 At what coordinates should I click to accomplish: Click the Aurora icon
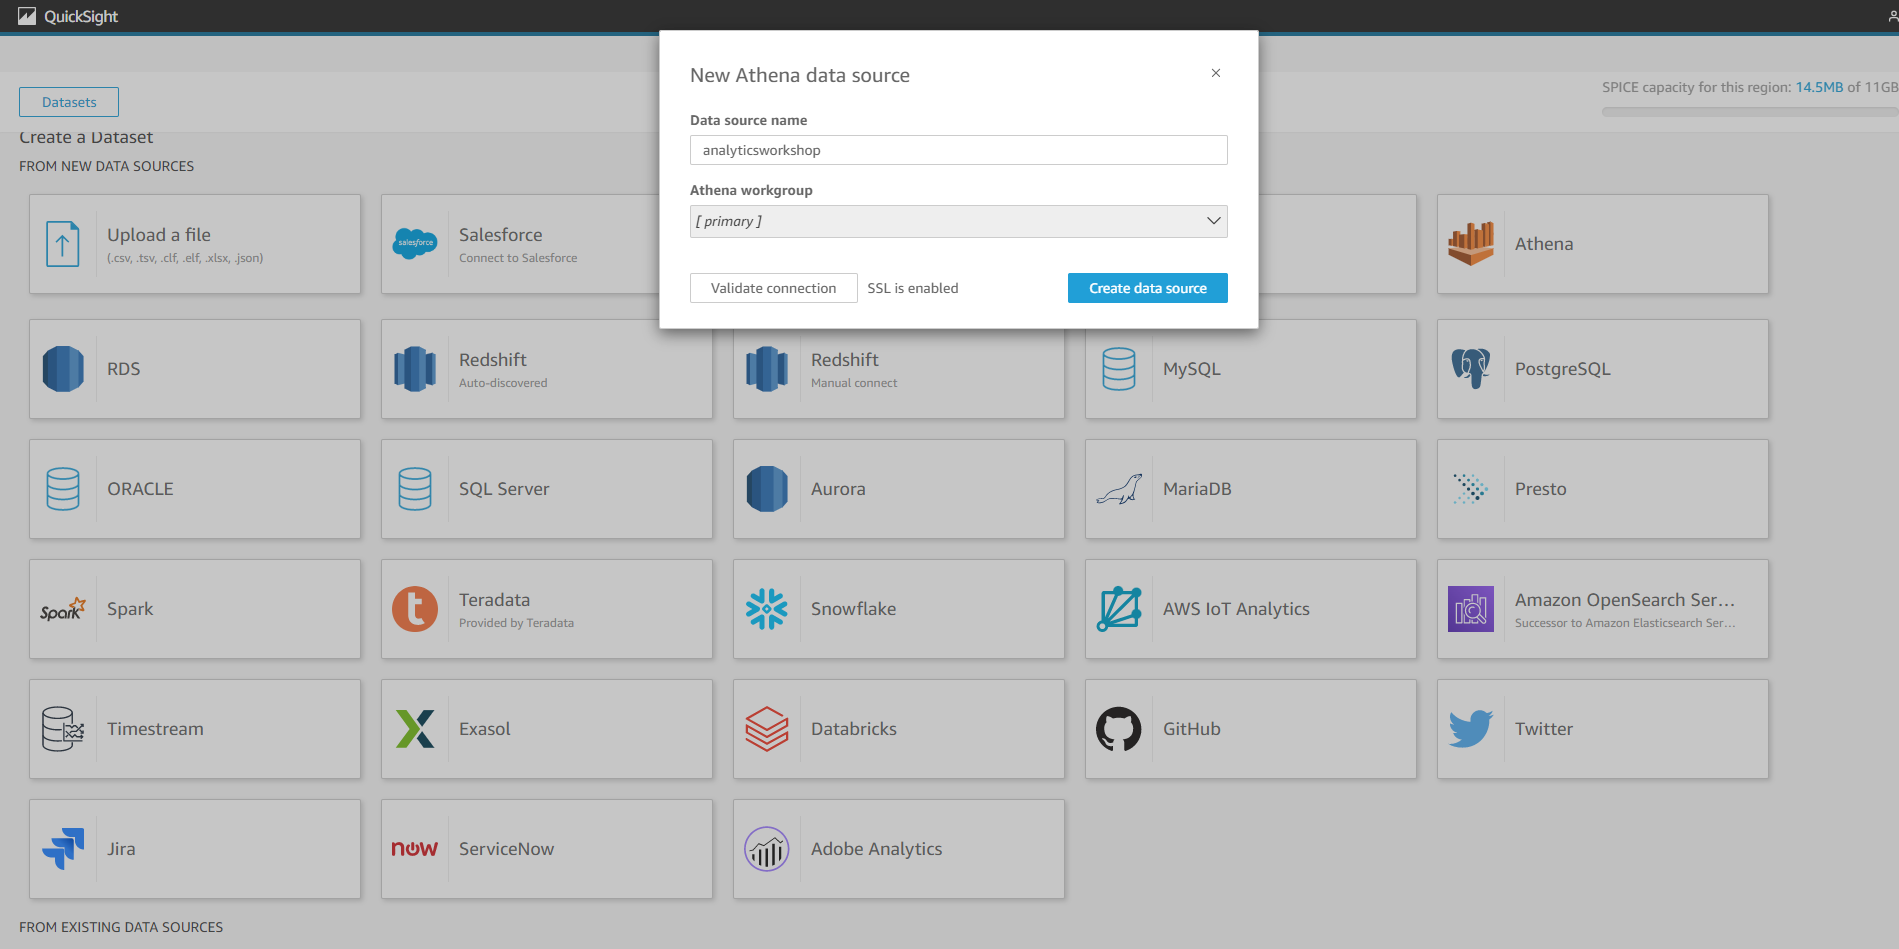click(x=767, y=489)
